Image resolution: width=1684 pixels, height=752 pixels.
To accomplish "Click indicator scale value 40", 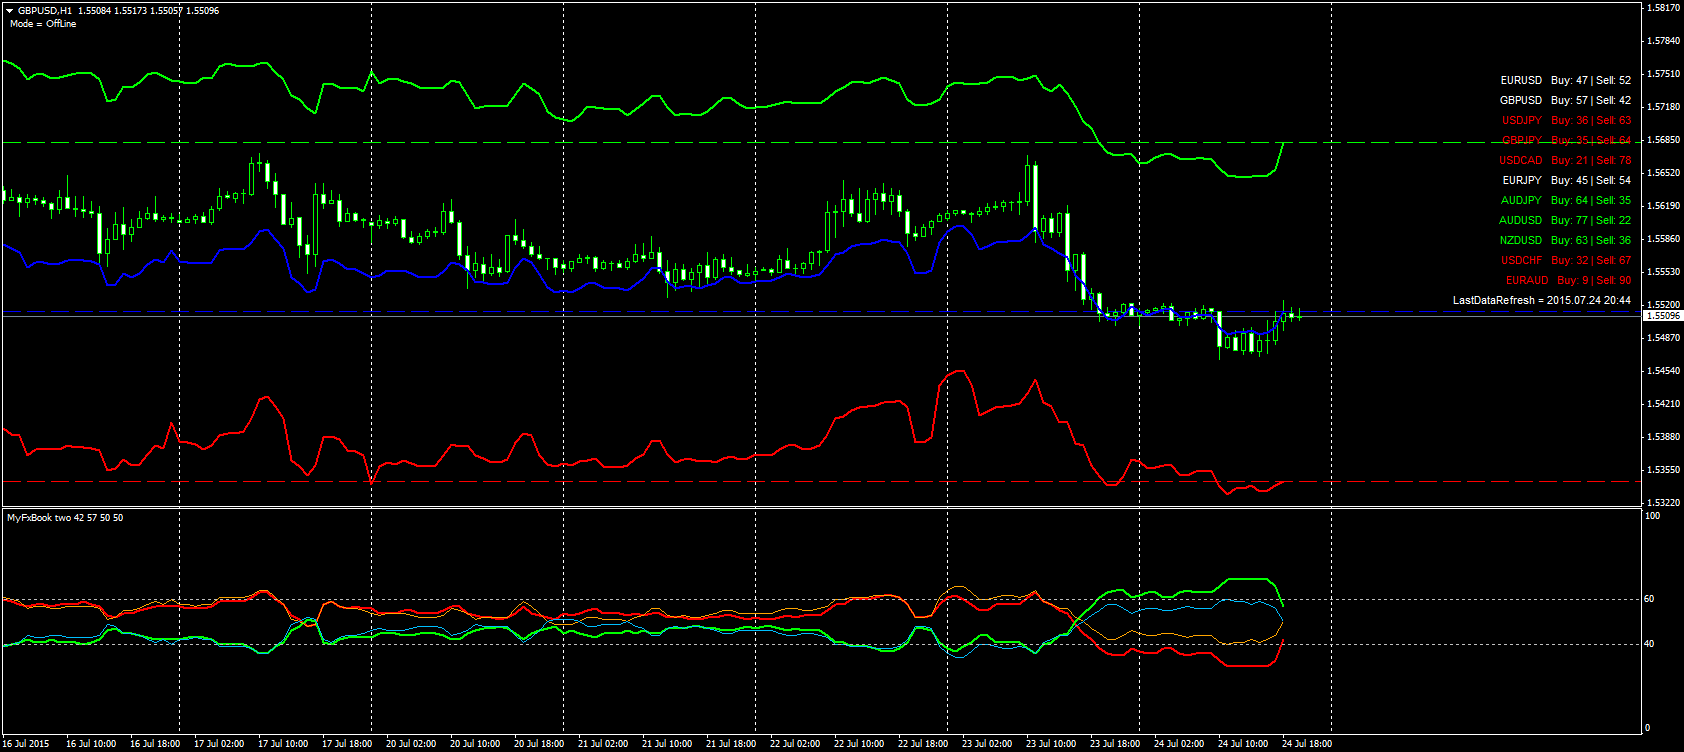I will [x=1650, y=644].
